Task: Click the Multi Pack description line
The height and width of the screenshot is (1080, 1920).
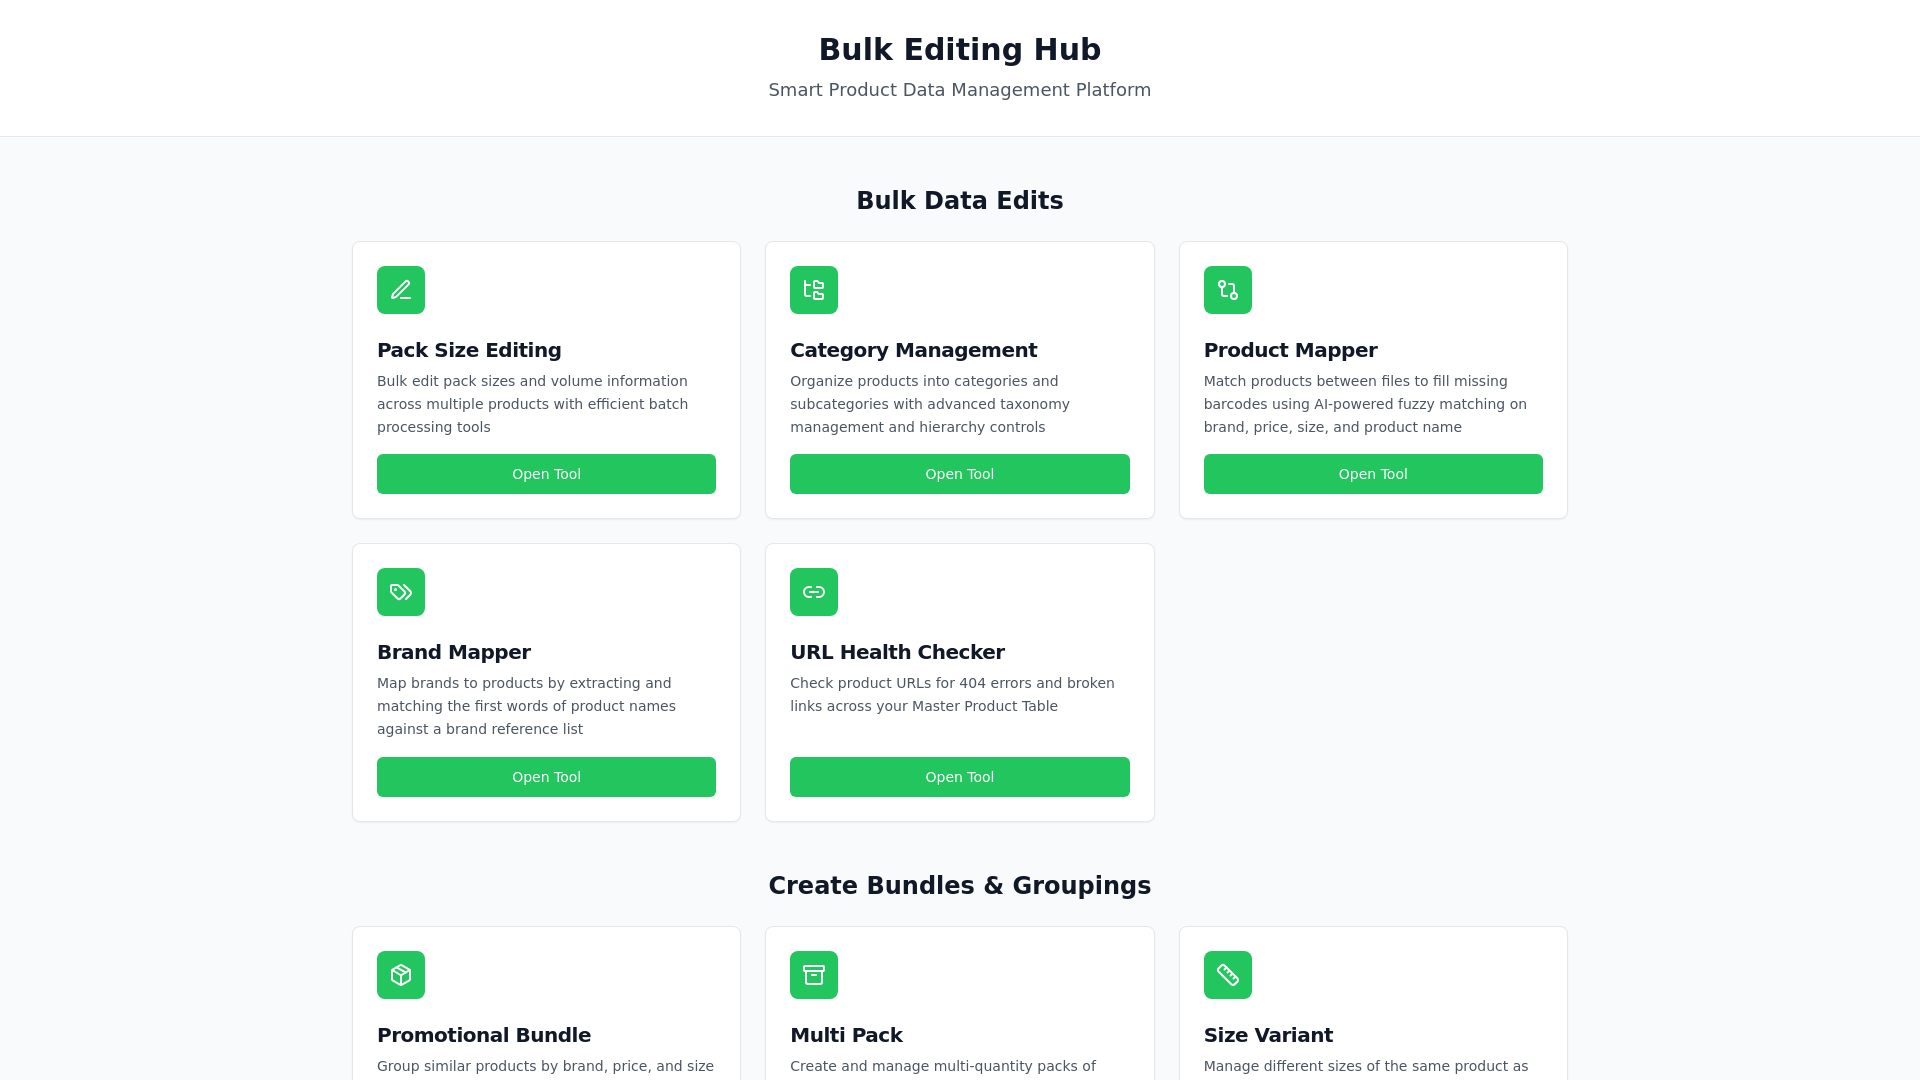Action: coord(943,1066)
